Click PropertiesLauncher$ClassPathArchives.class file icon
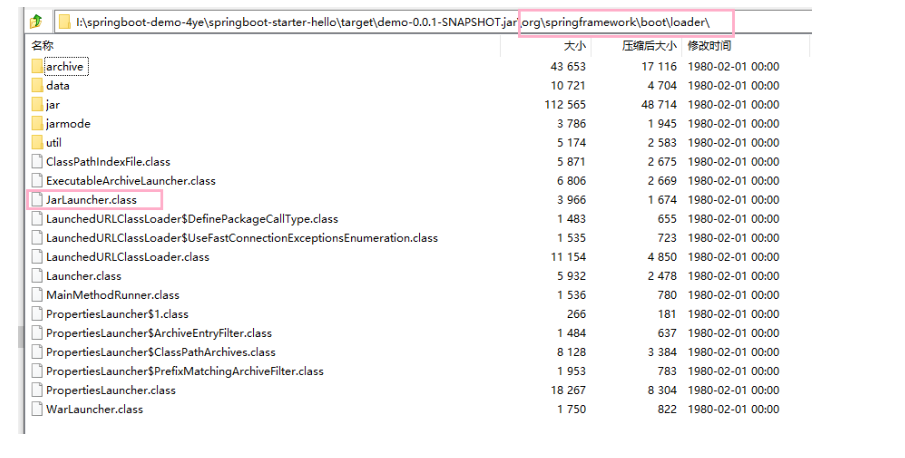 click(38, 352)
